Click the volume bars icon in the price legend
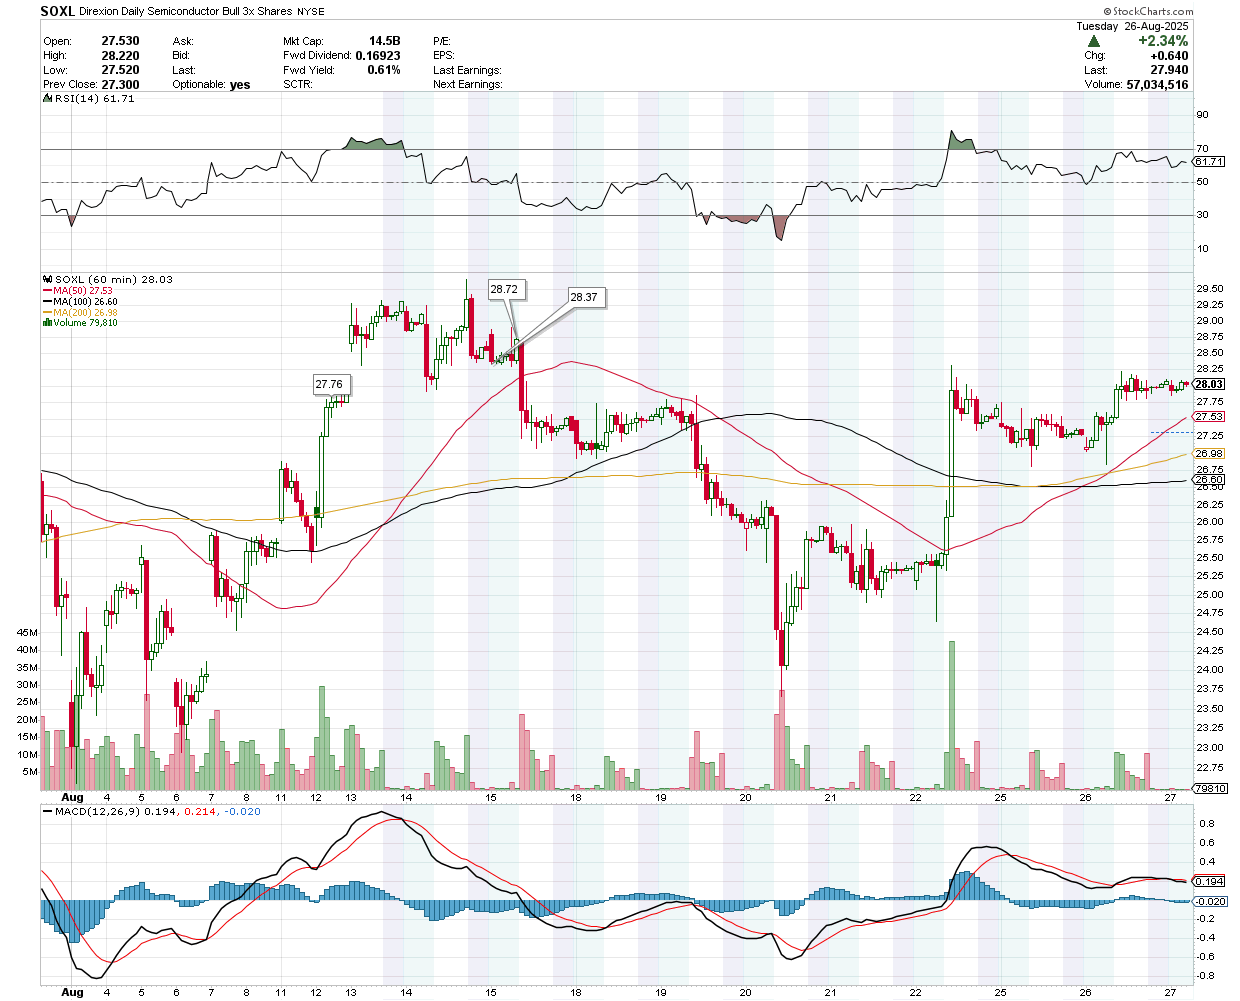 tap(47, 323)
